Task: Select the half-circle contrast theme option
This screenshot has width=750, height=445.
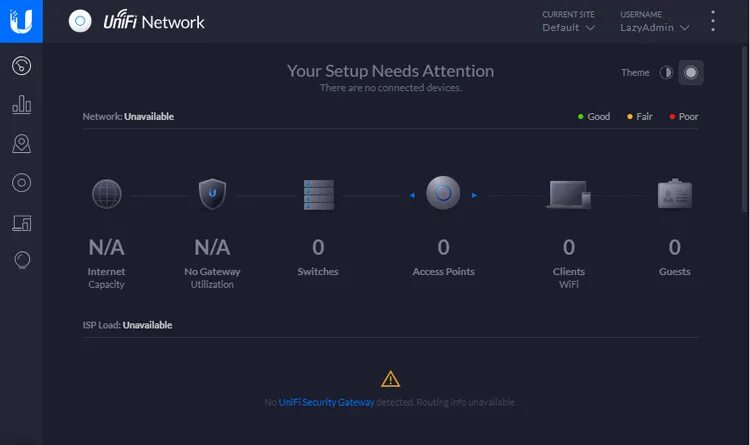Action: [666, 73]
